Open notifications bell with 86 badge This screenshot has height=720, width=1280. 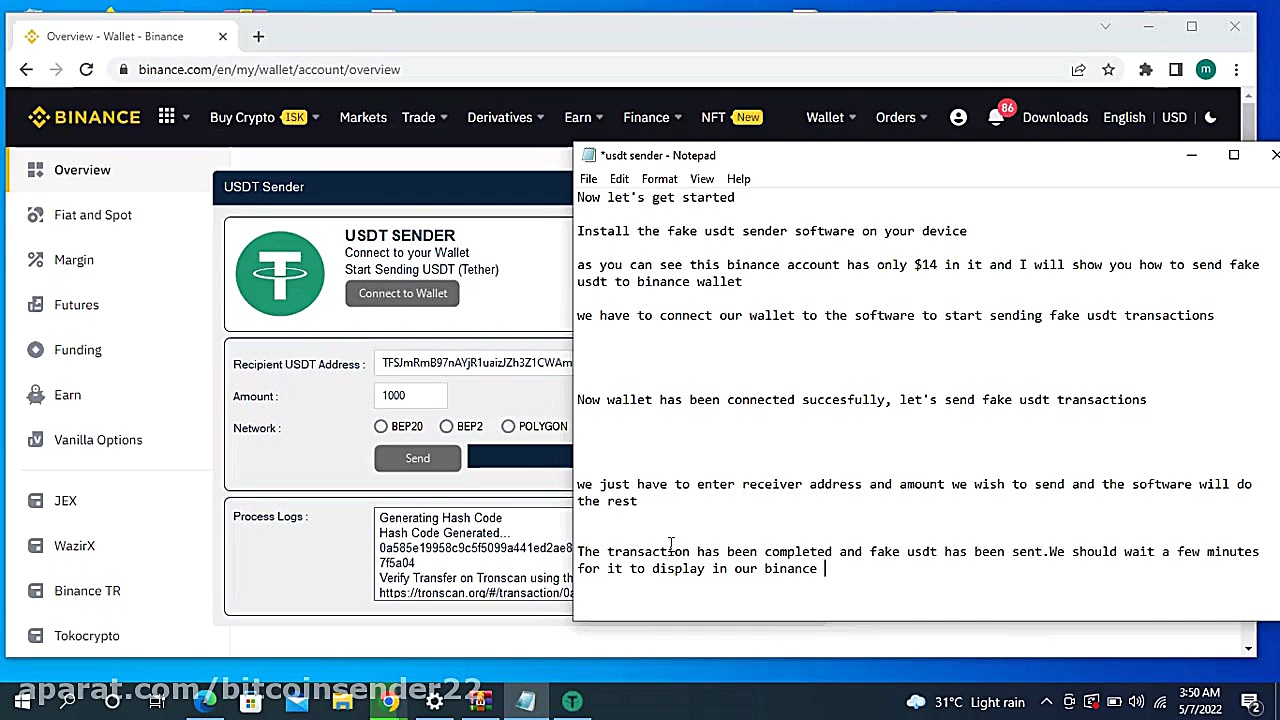coord(996,117)
